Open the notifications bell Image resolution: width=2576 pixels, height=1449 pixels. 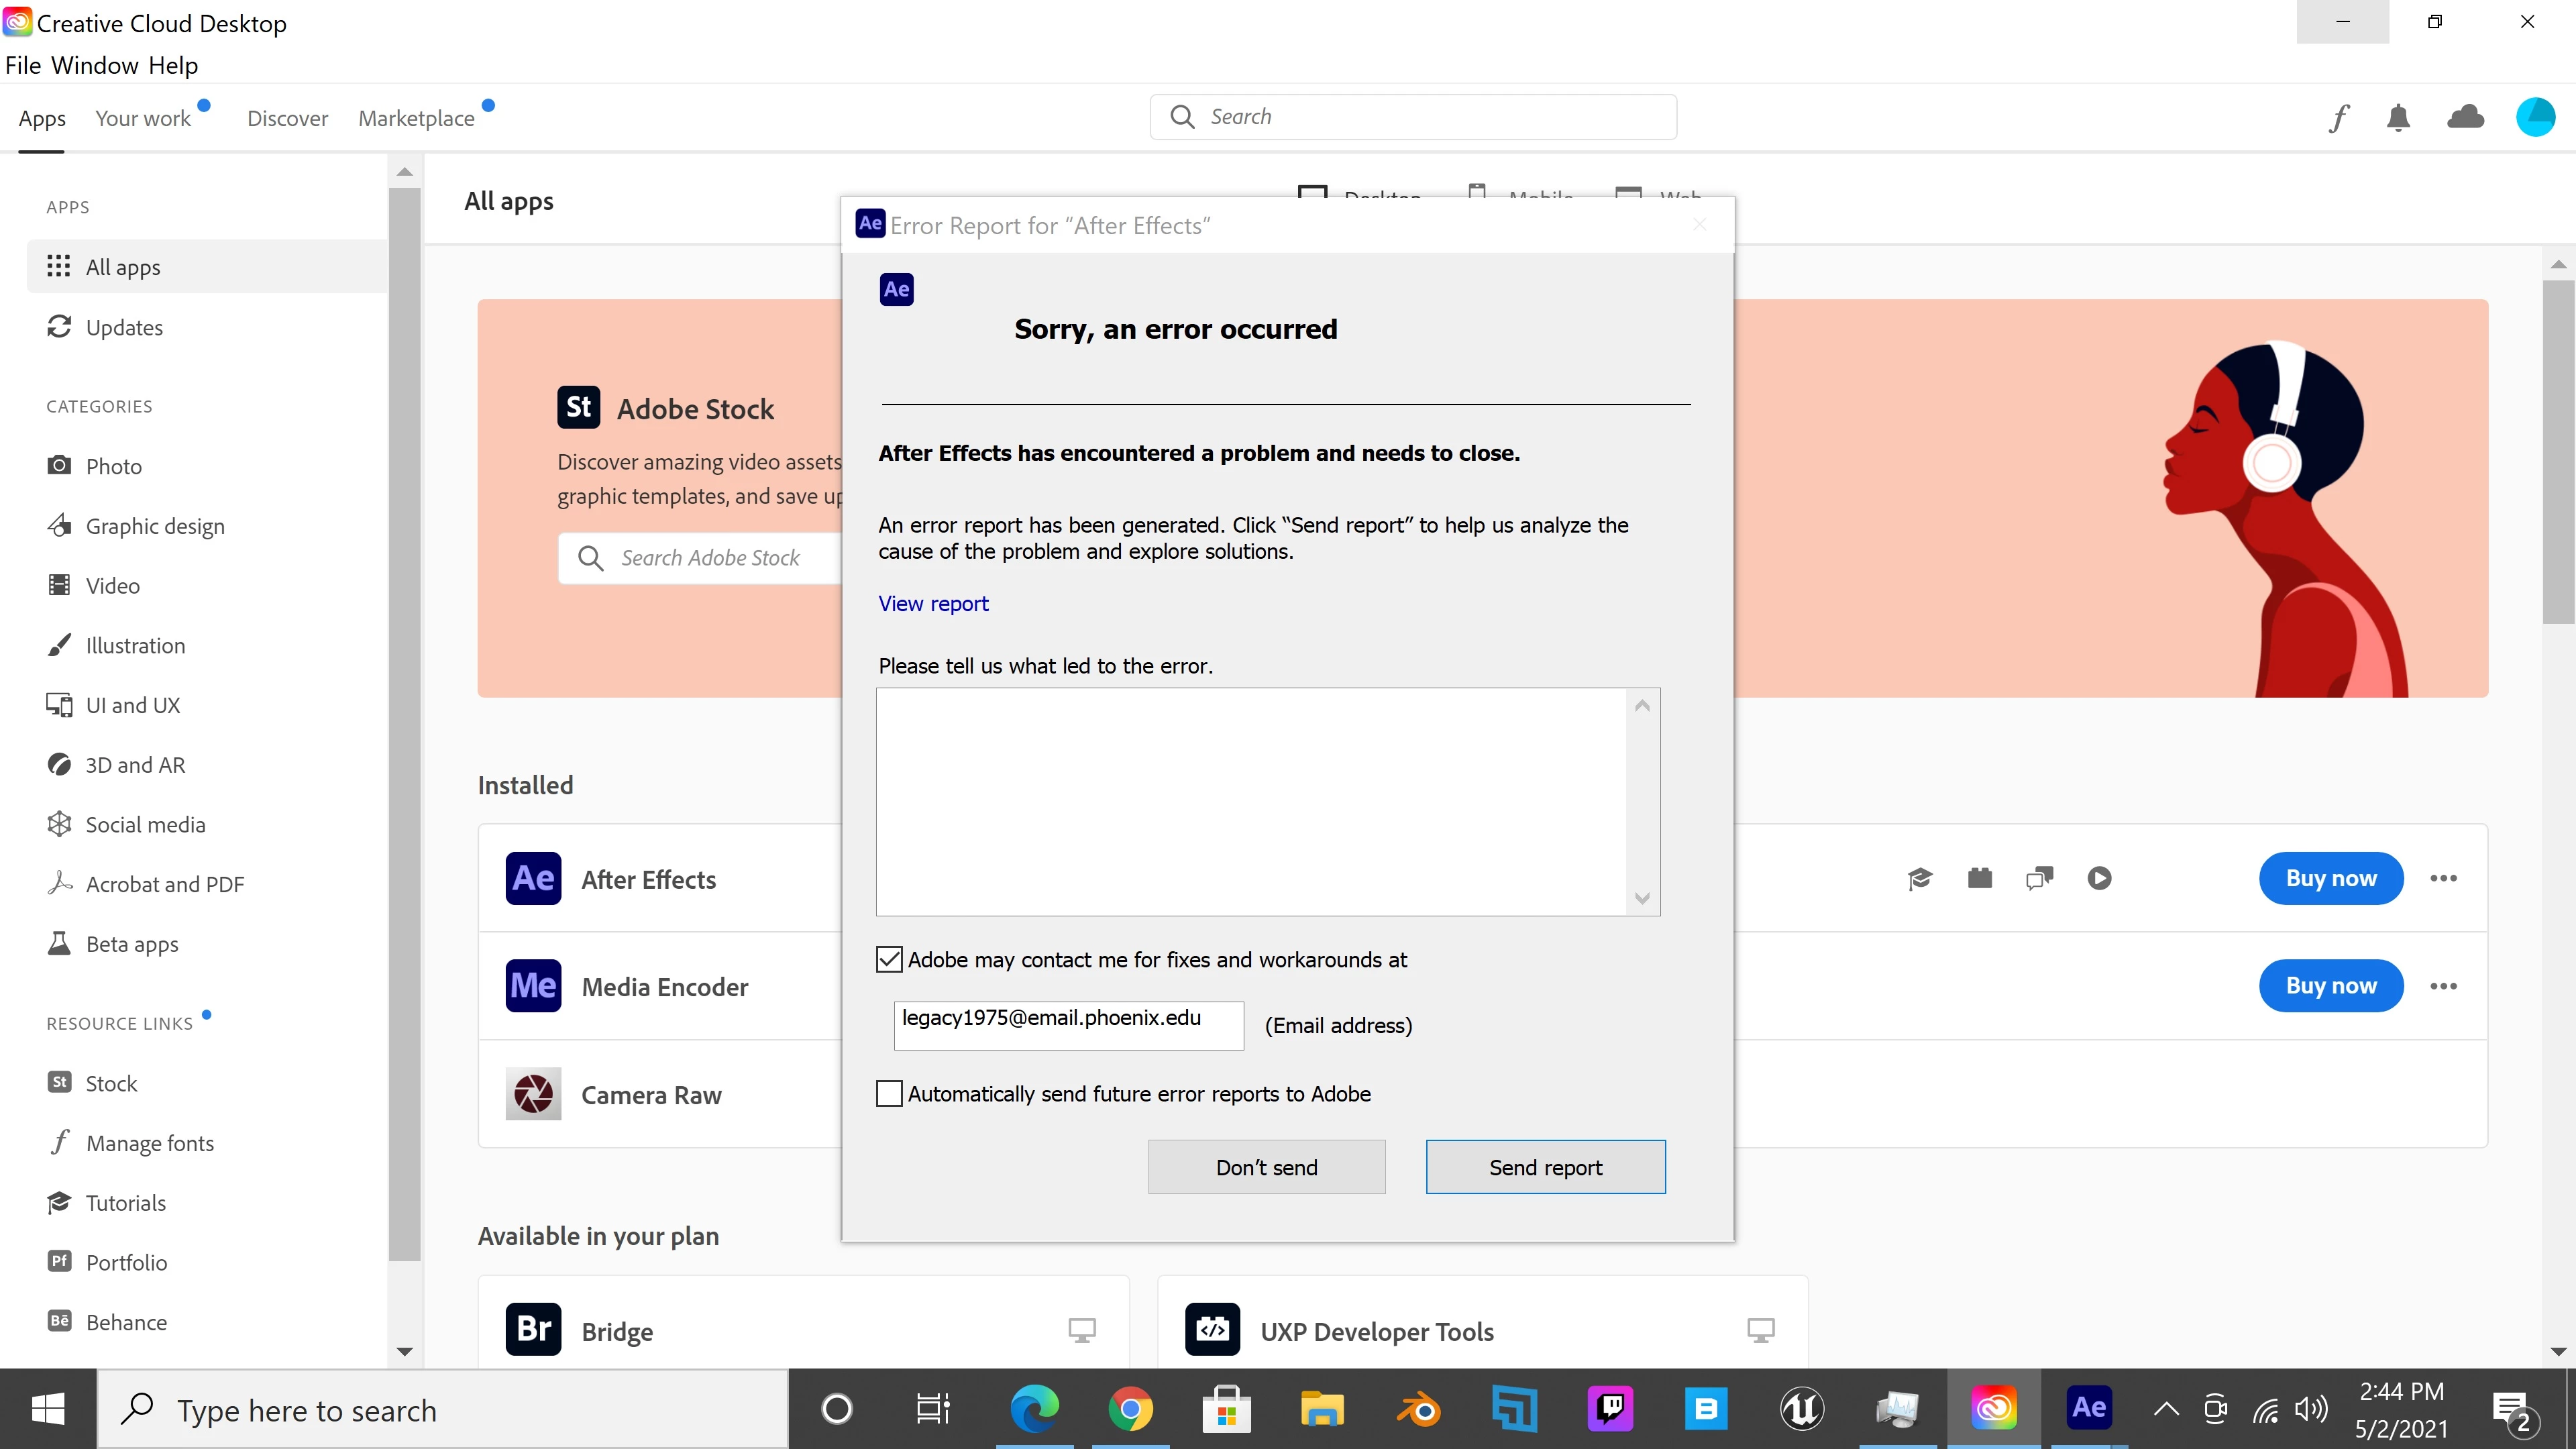[2398, 118]
